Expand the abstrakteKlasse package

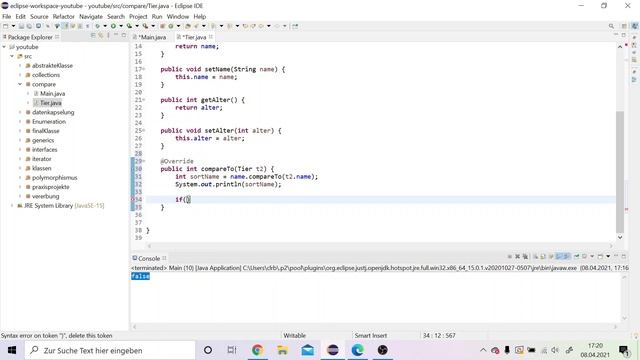(20, 66)
